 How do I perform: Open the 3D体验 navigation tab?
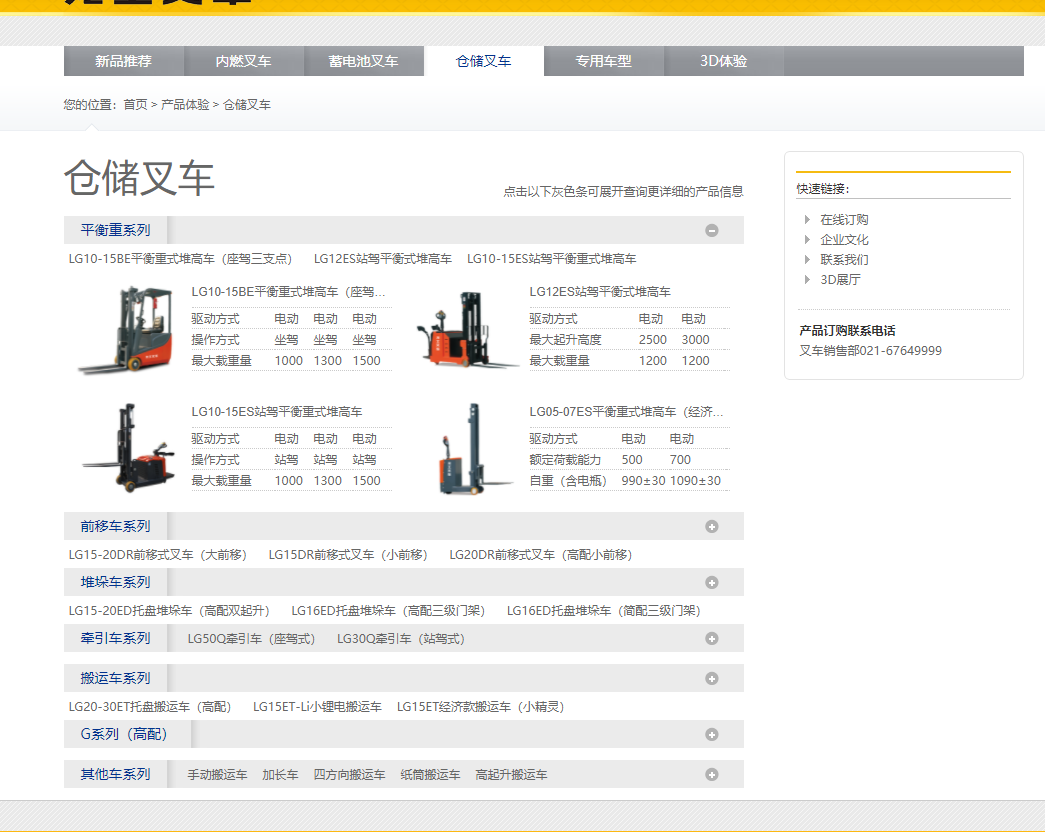click(x=723, y=61)
